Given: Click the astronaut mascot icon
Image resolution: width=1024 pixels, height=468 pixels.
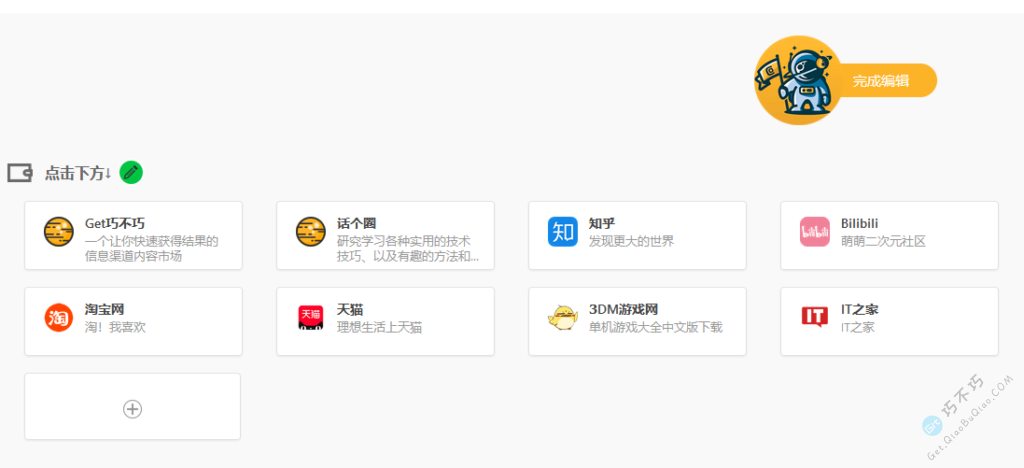Looking at the screenshot, I should [x=797, y=80].
